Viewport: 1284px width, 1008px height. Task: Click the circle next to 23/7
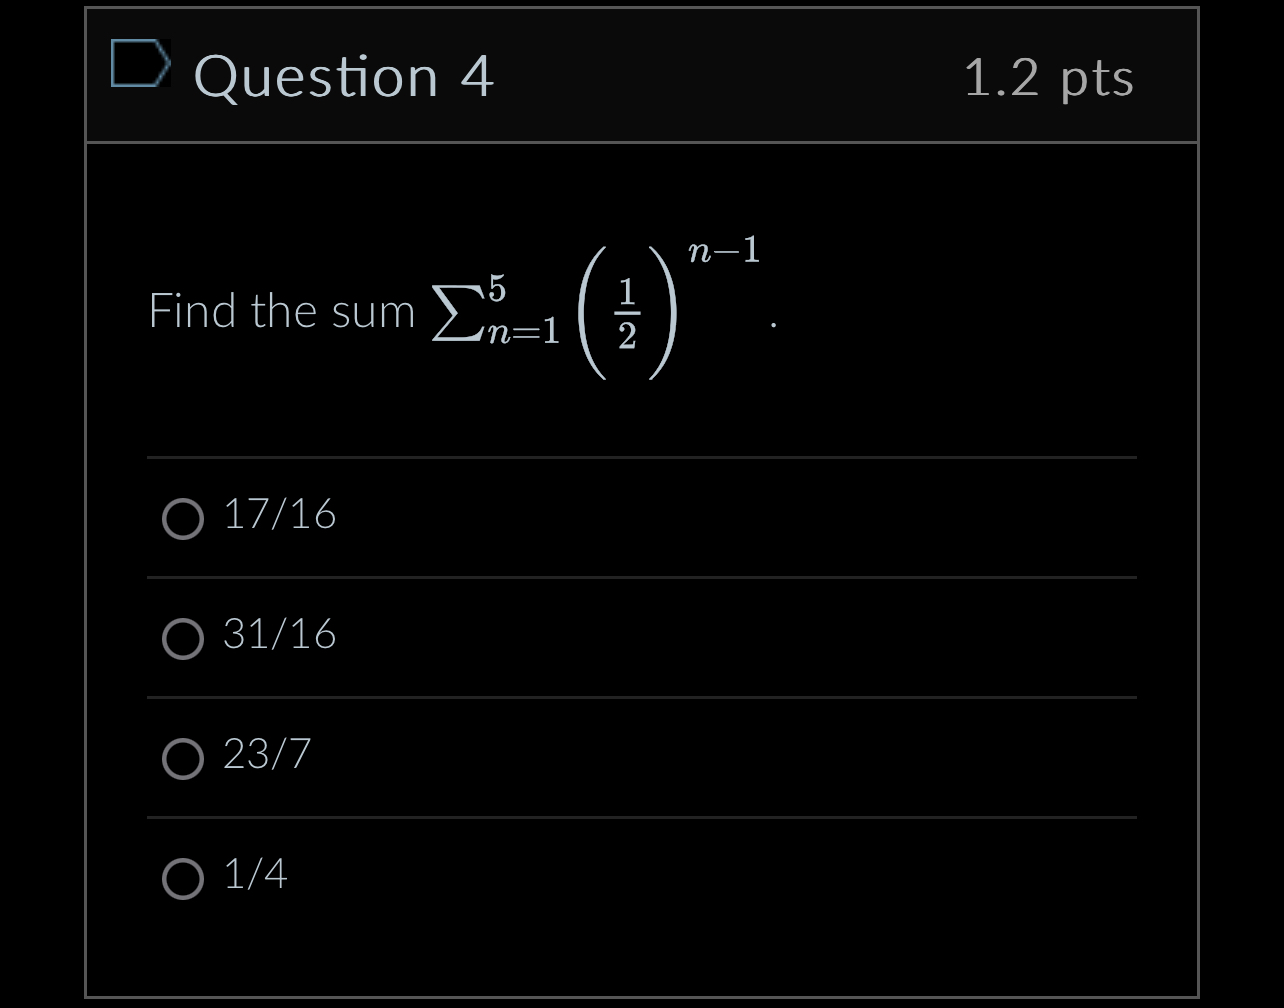coord(183,758)
